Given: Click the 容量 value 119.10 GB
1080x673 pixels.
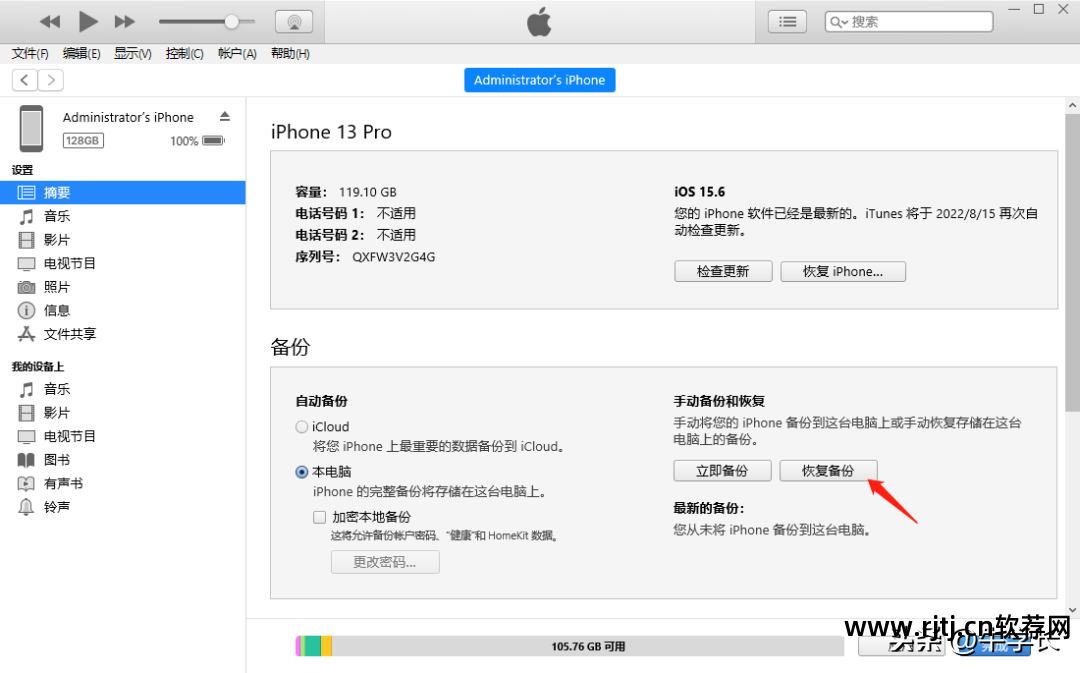Looking at the screenshot, I should click(x=367, y=192).
